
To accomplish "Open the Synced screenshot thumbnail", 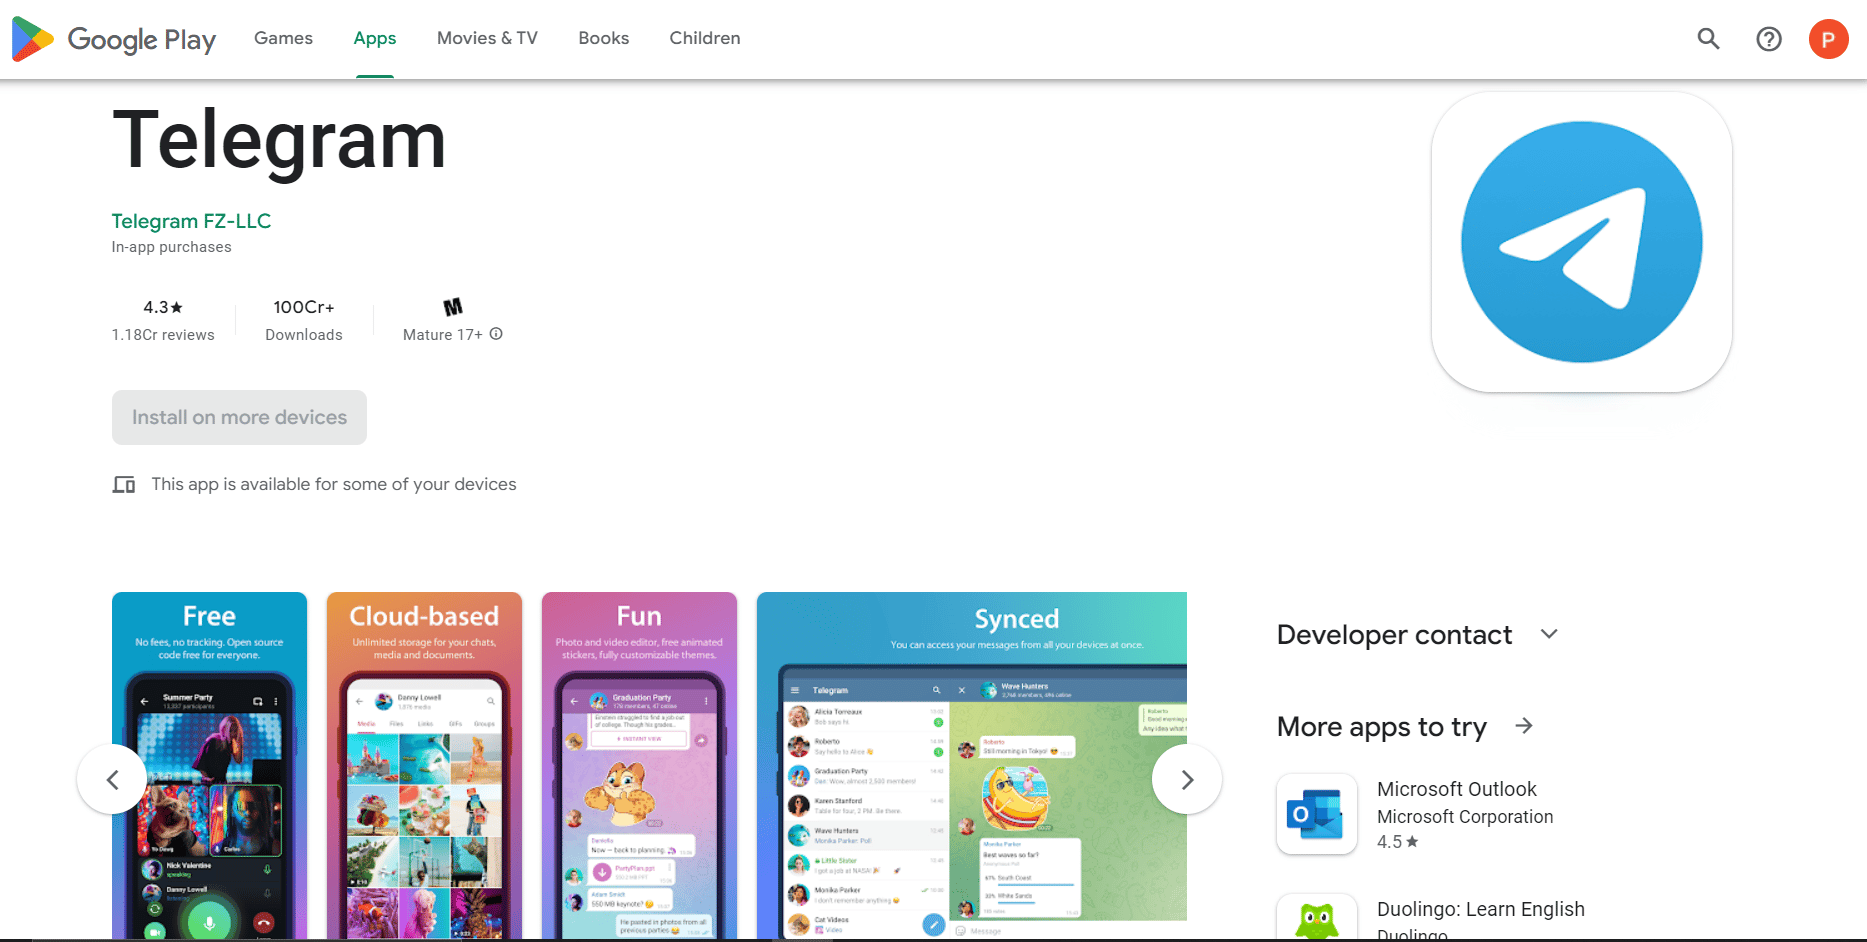I will click(x=972, y=766).
